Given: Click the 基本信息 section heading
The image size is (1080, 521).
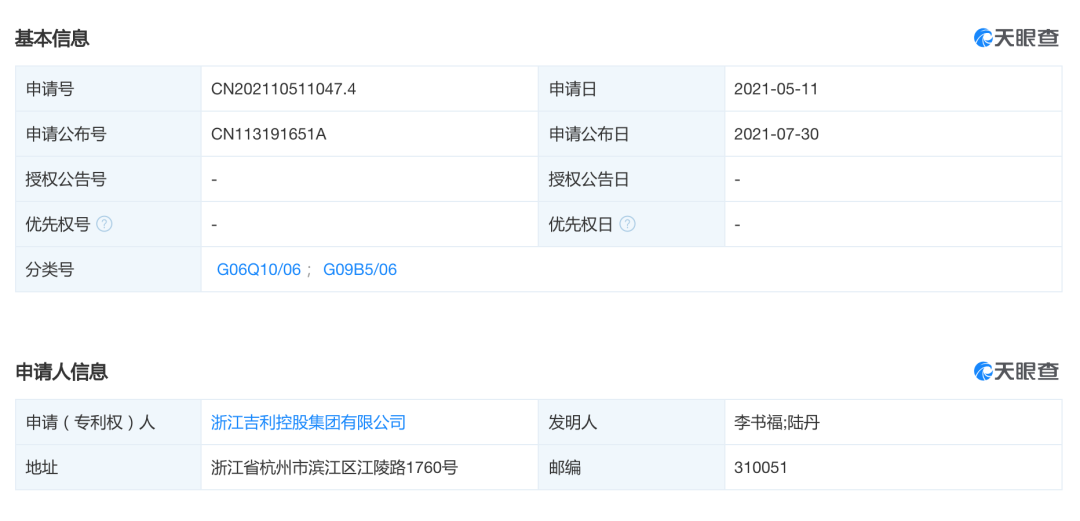Looking at the screenshot, I should (52, 38).
